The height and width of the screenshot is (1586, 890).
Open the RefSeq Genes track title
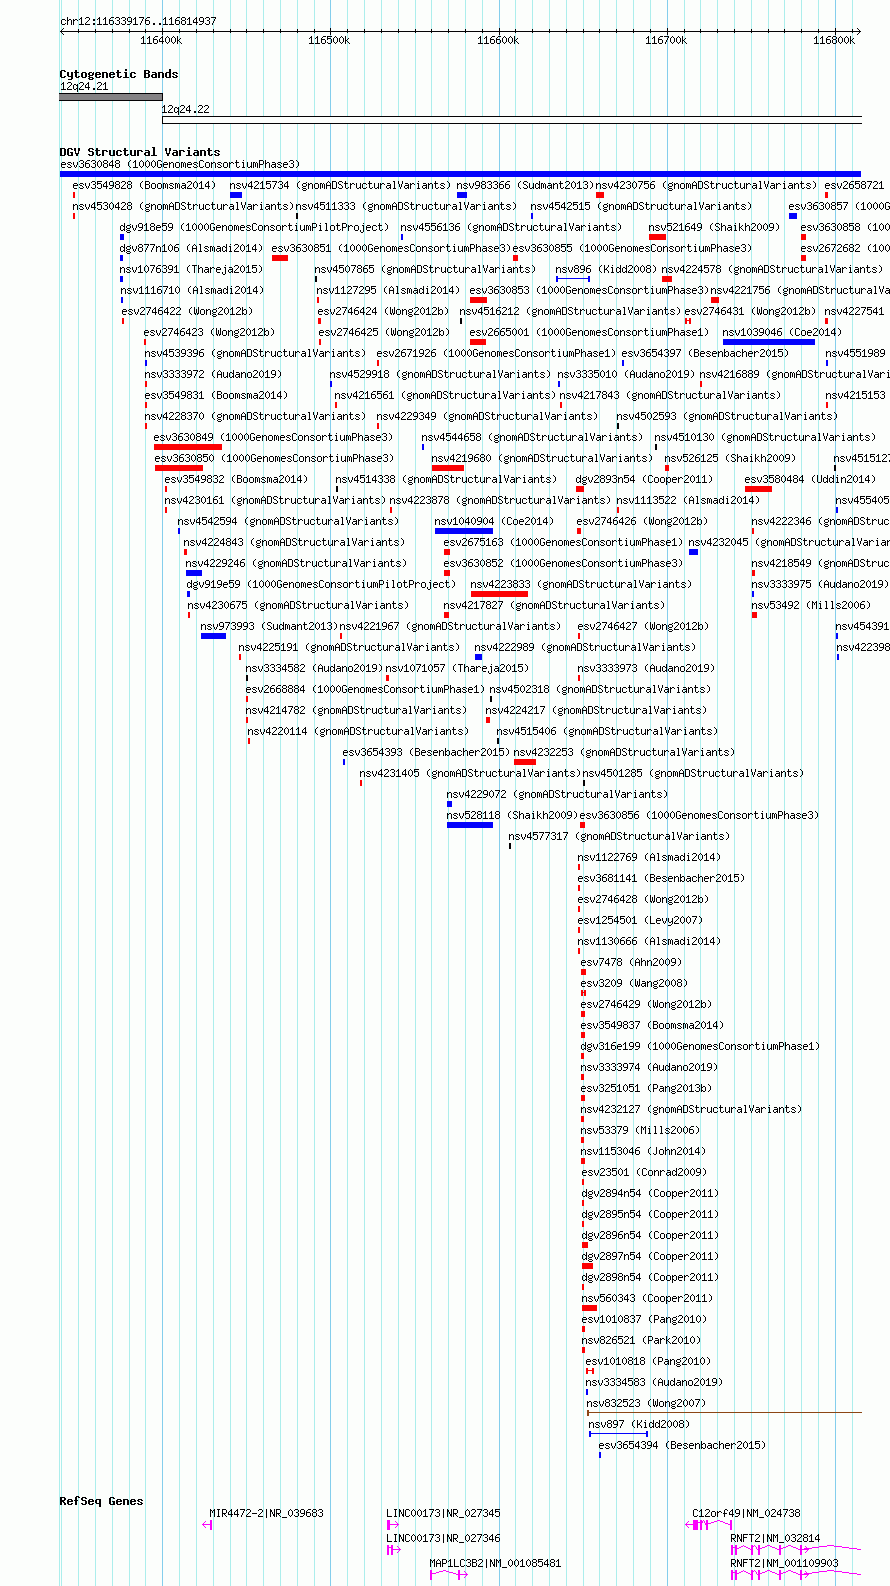(102, 1501)
